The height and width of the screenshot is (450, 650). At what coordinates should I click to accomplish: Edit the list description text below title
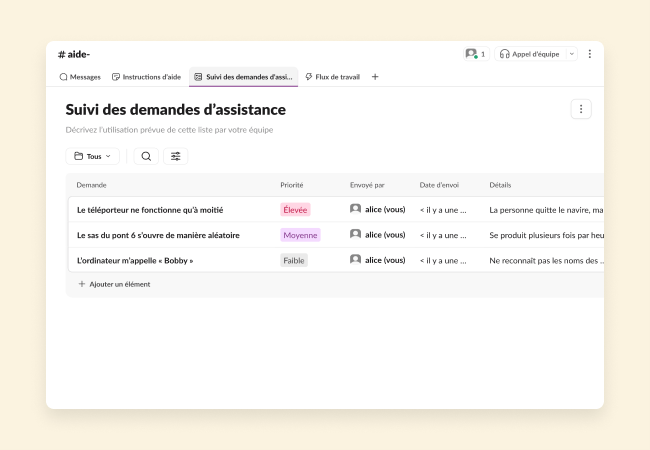169,130
